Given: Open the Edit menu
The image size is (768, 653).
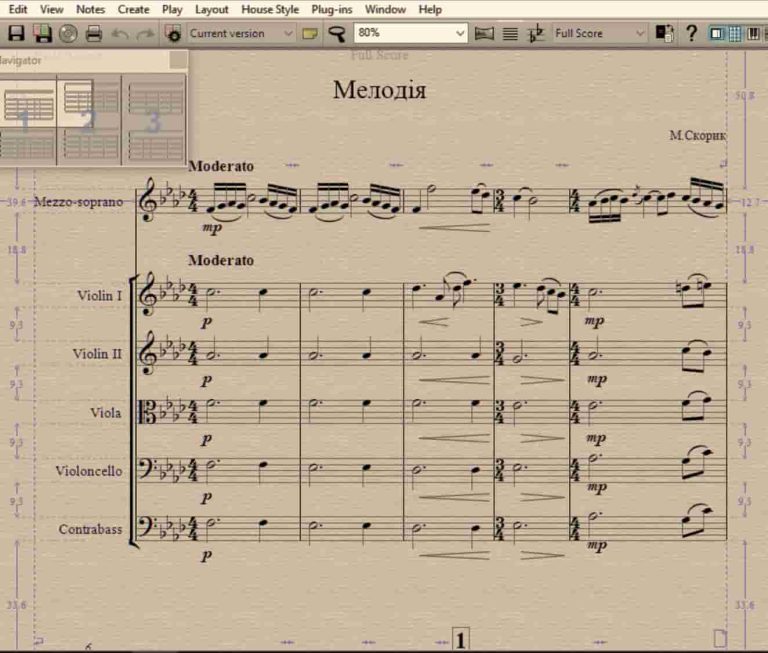Looking at the screenshot, I should 18,9.
